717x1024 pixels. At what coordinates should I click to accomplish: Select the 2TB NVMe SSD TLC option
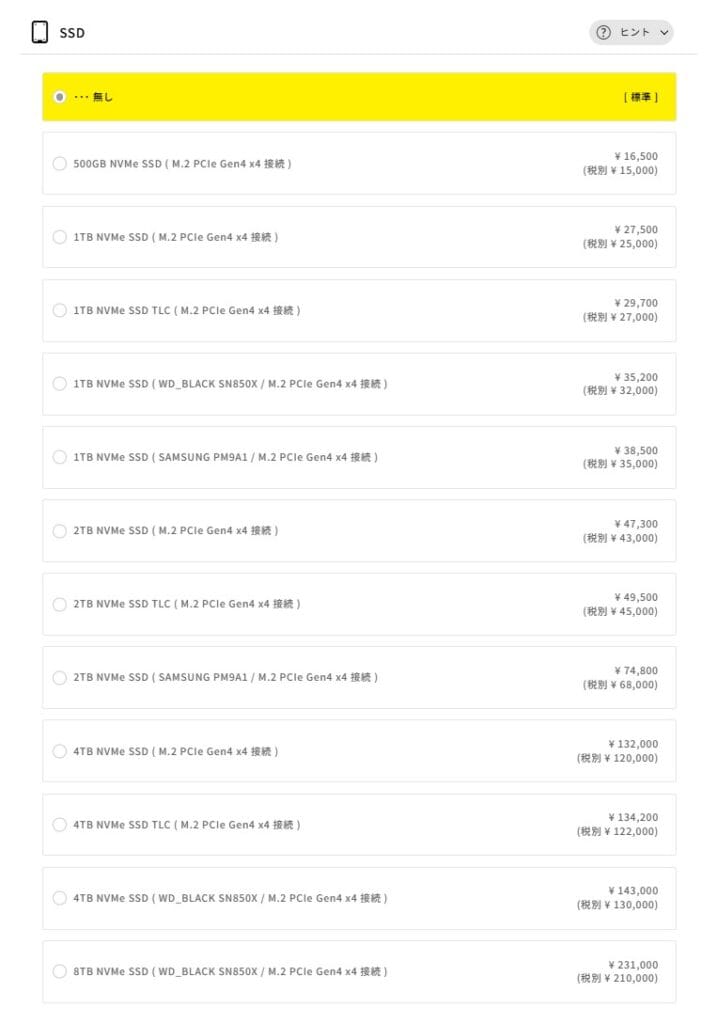coord(60,604)
